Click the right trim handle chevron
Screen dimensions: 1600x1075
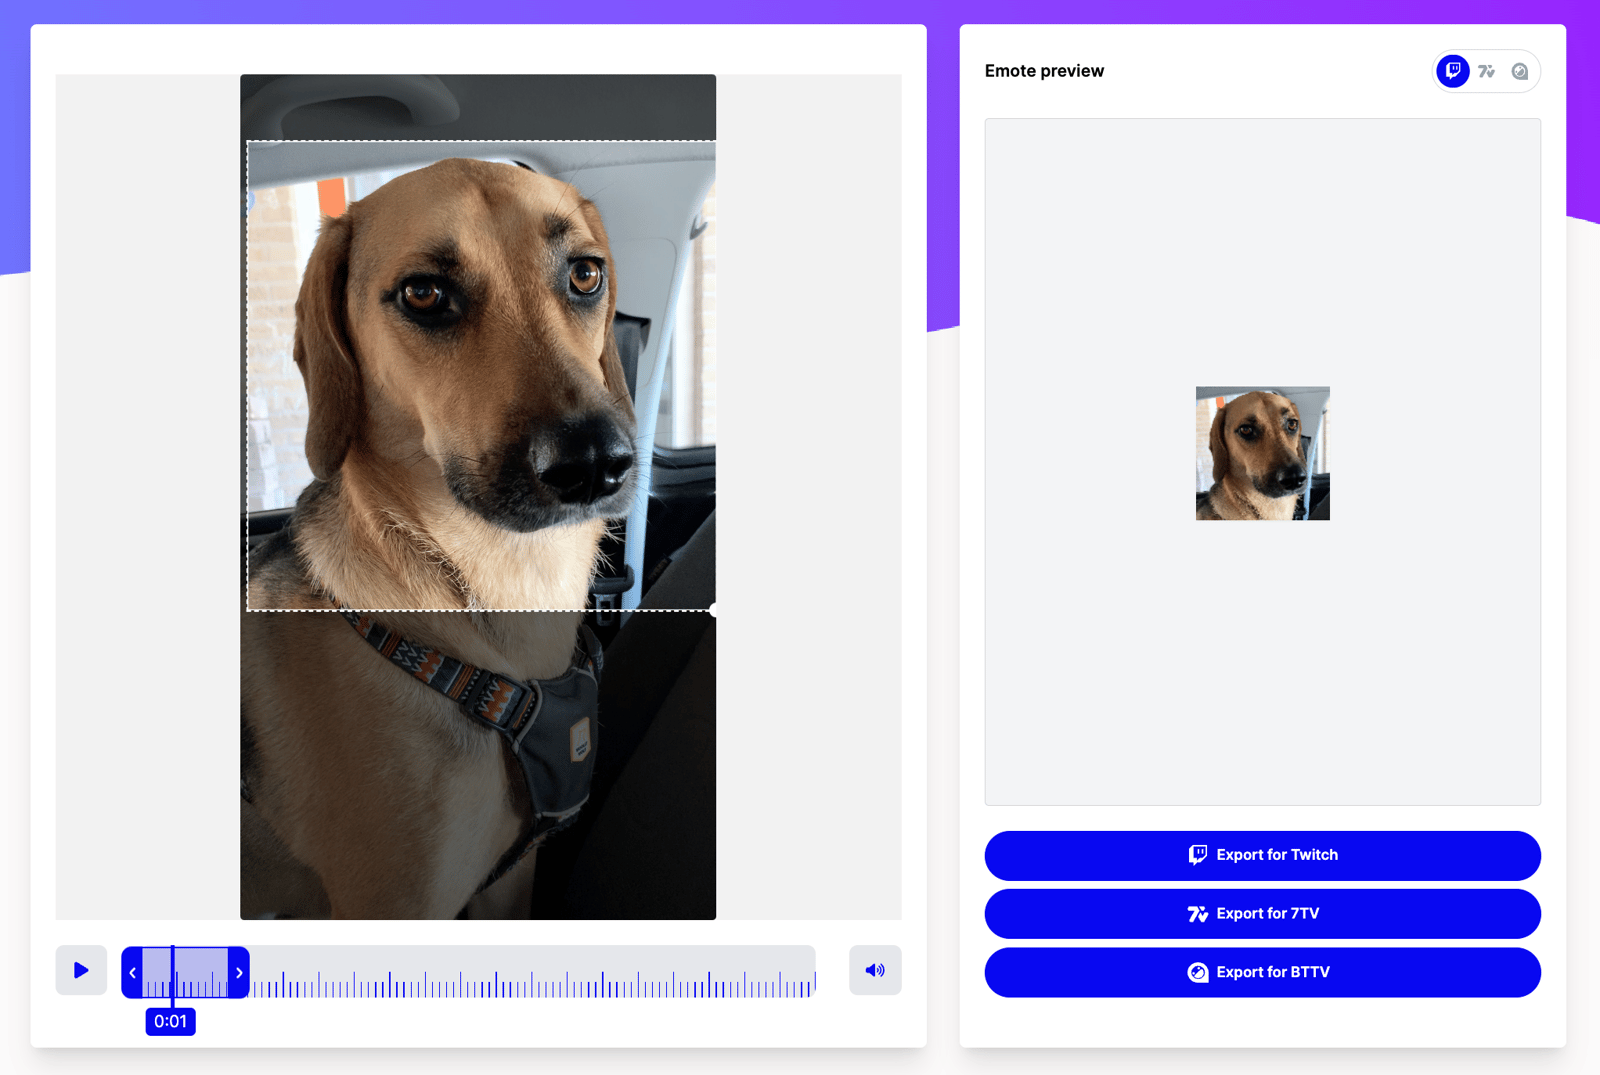239,971
